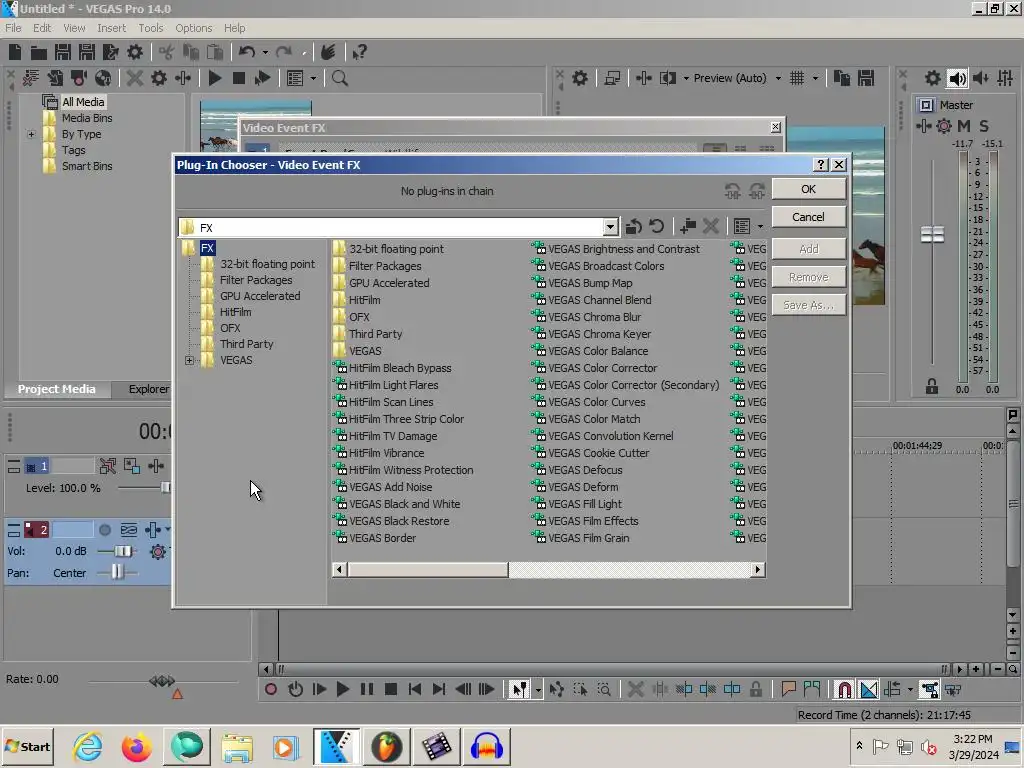Click the Remove plug-in button
The image size is (1024, 768).
[x=808, y=277]
